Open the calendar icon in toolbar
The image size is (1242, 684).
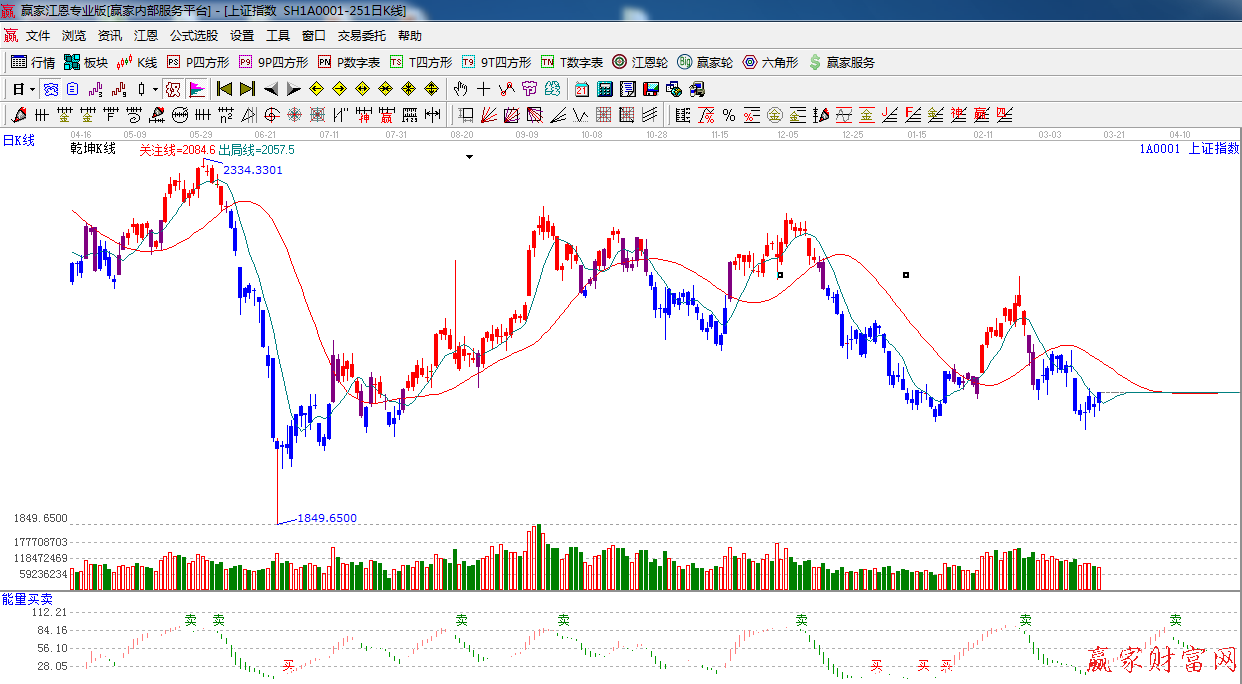point(580,89)
